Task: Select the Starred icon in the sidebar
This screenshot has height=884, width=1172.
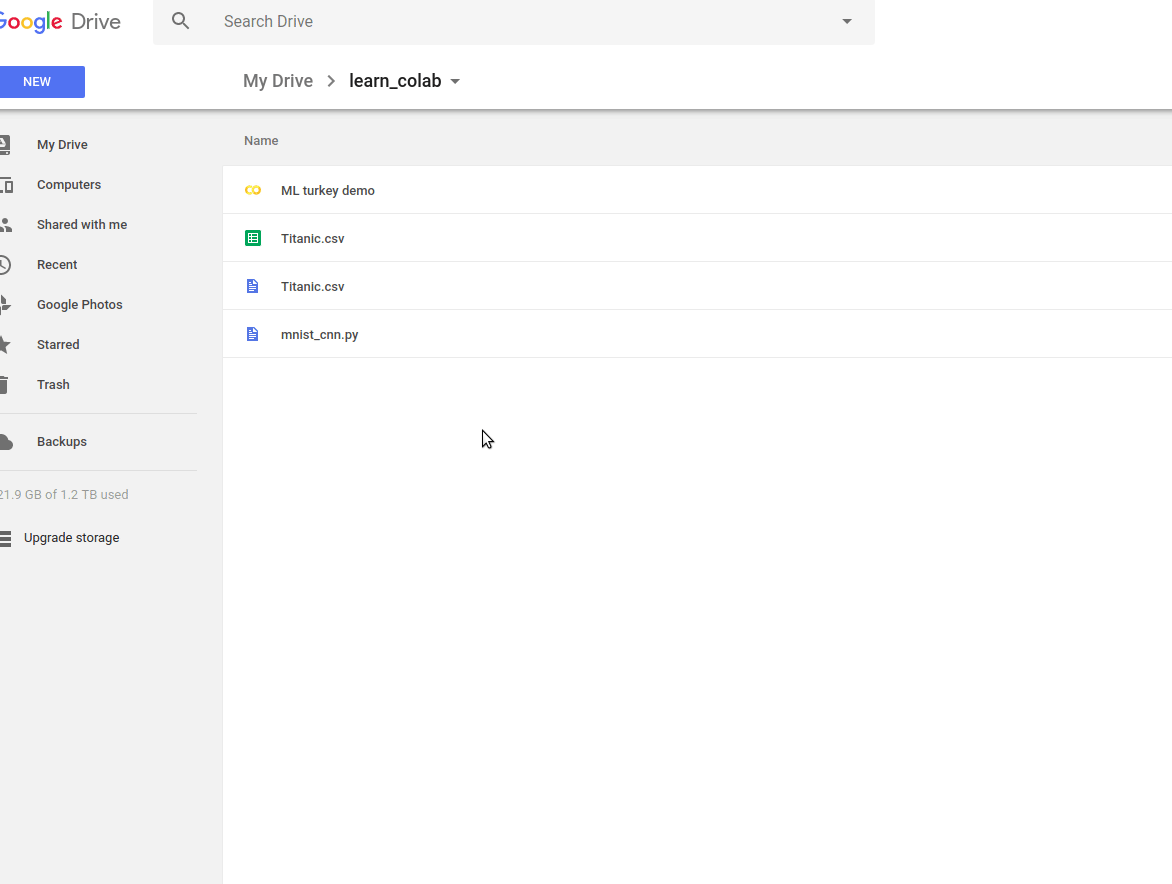Action: pos(8,344)
